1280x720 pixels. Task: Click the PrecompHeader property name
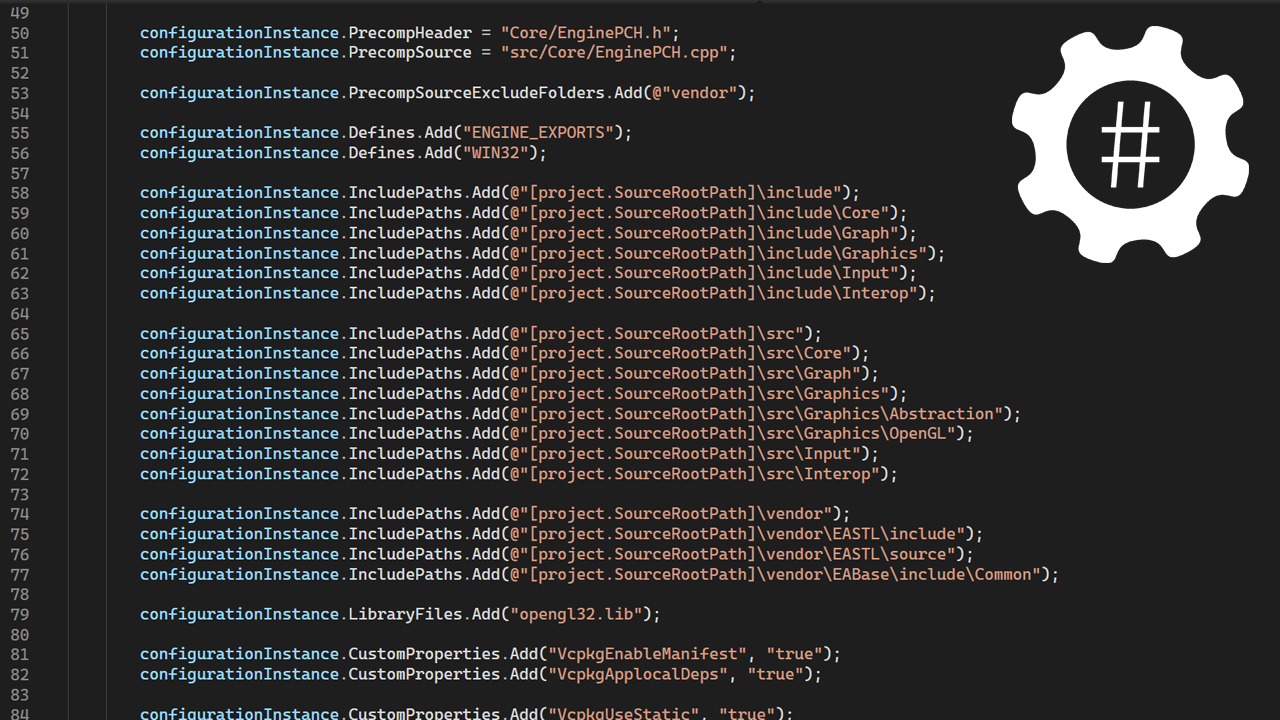(x=410, y=32)
